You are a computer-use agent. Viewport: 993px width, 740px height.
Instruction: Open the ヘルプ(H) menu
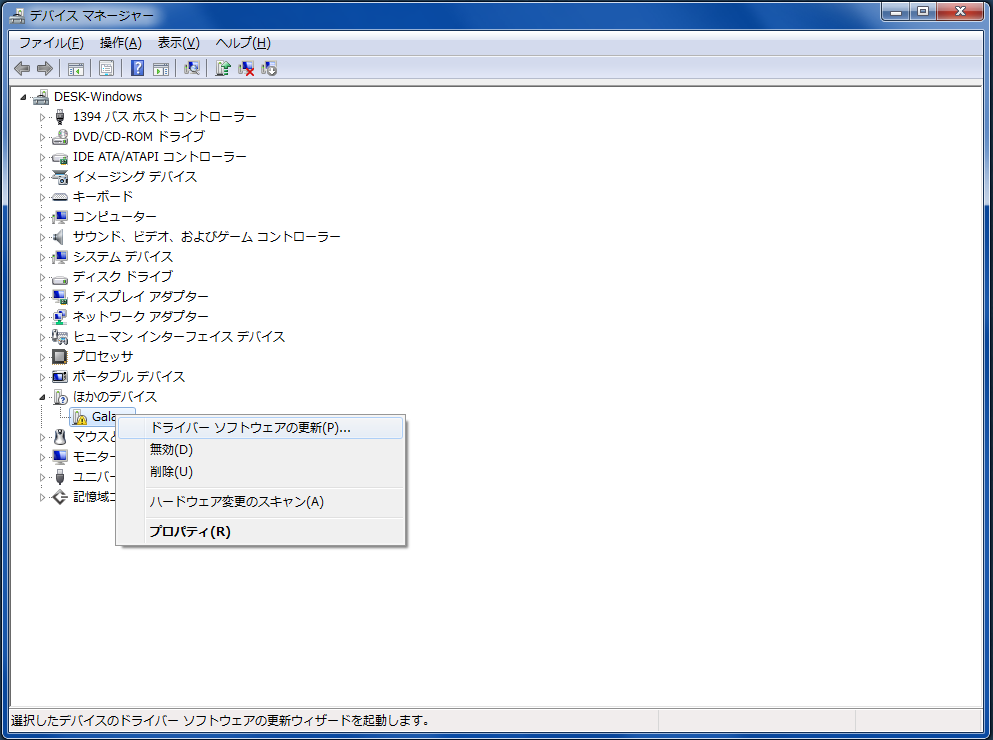[x=243, y=43]
